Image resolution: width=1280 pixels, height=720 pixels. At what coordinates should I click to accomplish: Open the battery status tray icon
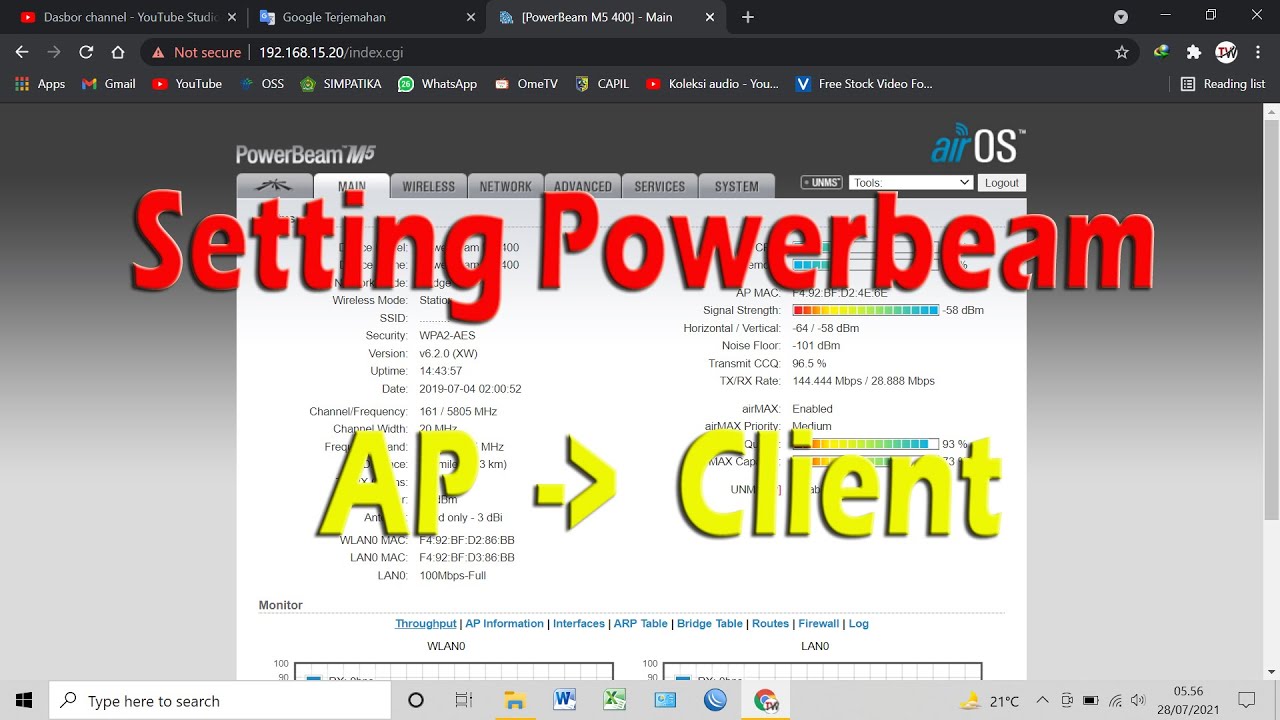1091,700
